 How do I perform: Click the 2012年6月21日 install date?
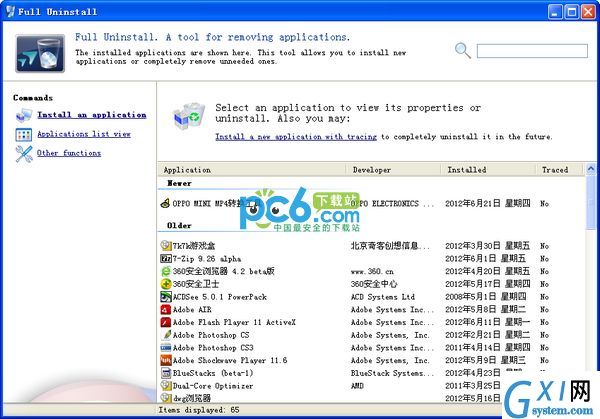(488, 204)
